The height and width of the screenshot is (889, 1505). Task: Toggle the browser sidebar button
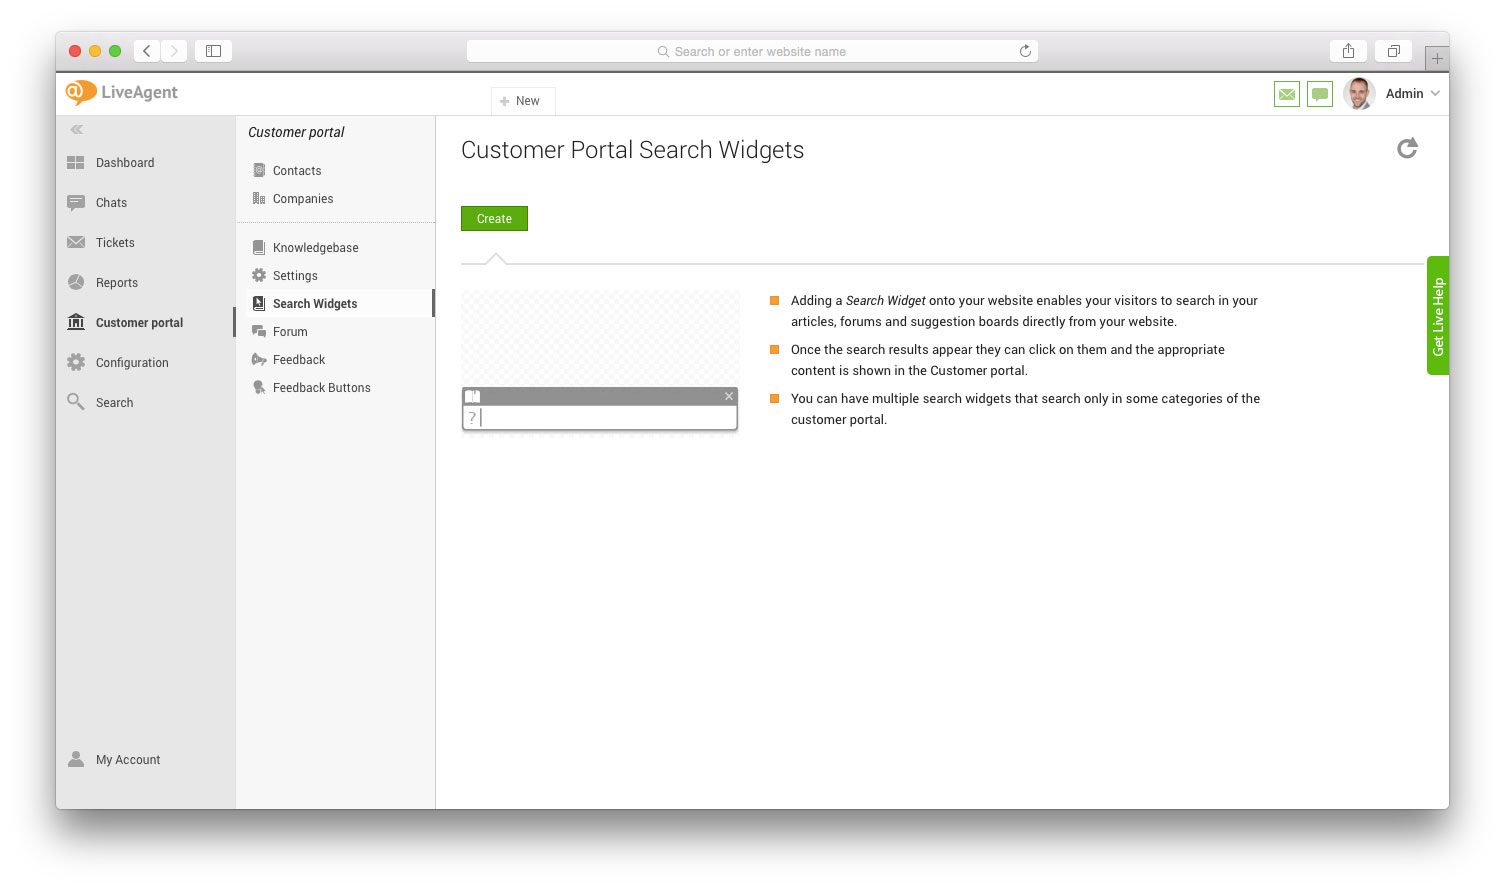tap(213, 51)
